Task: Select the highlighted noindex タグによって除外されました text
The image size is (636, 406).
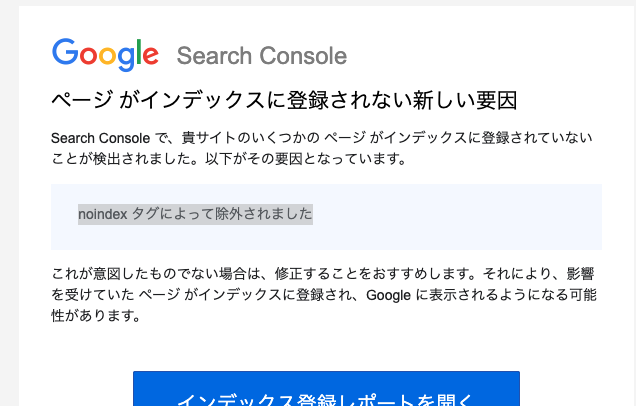Action: point(195,214)
